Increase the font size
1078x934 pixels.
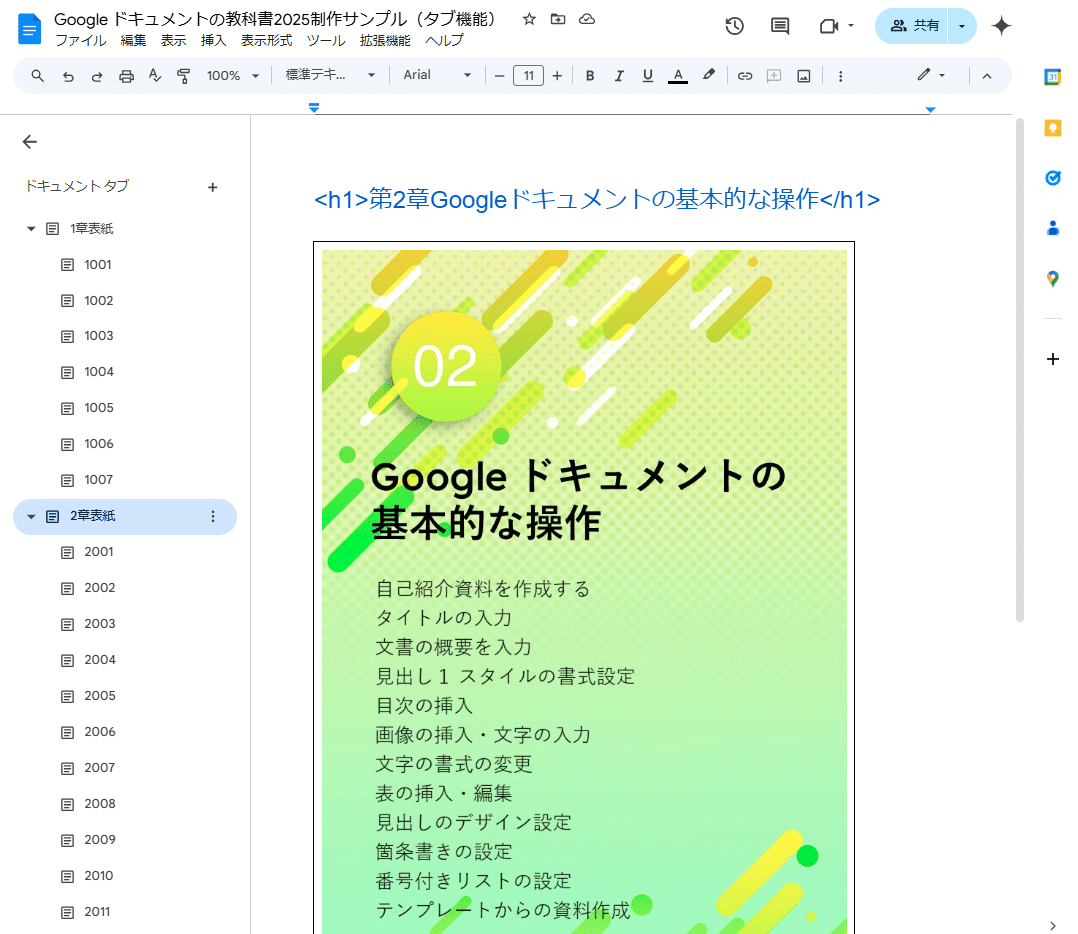(557, 76)
